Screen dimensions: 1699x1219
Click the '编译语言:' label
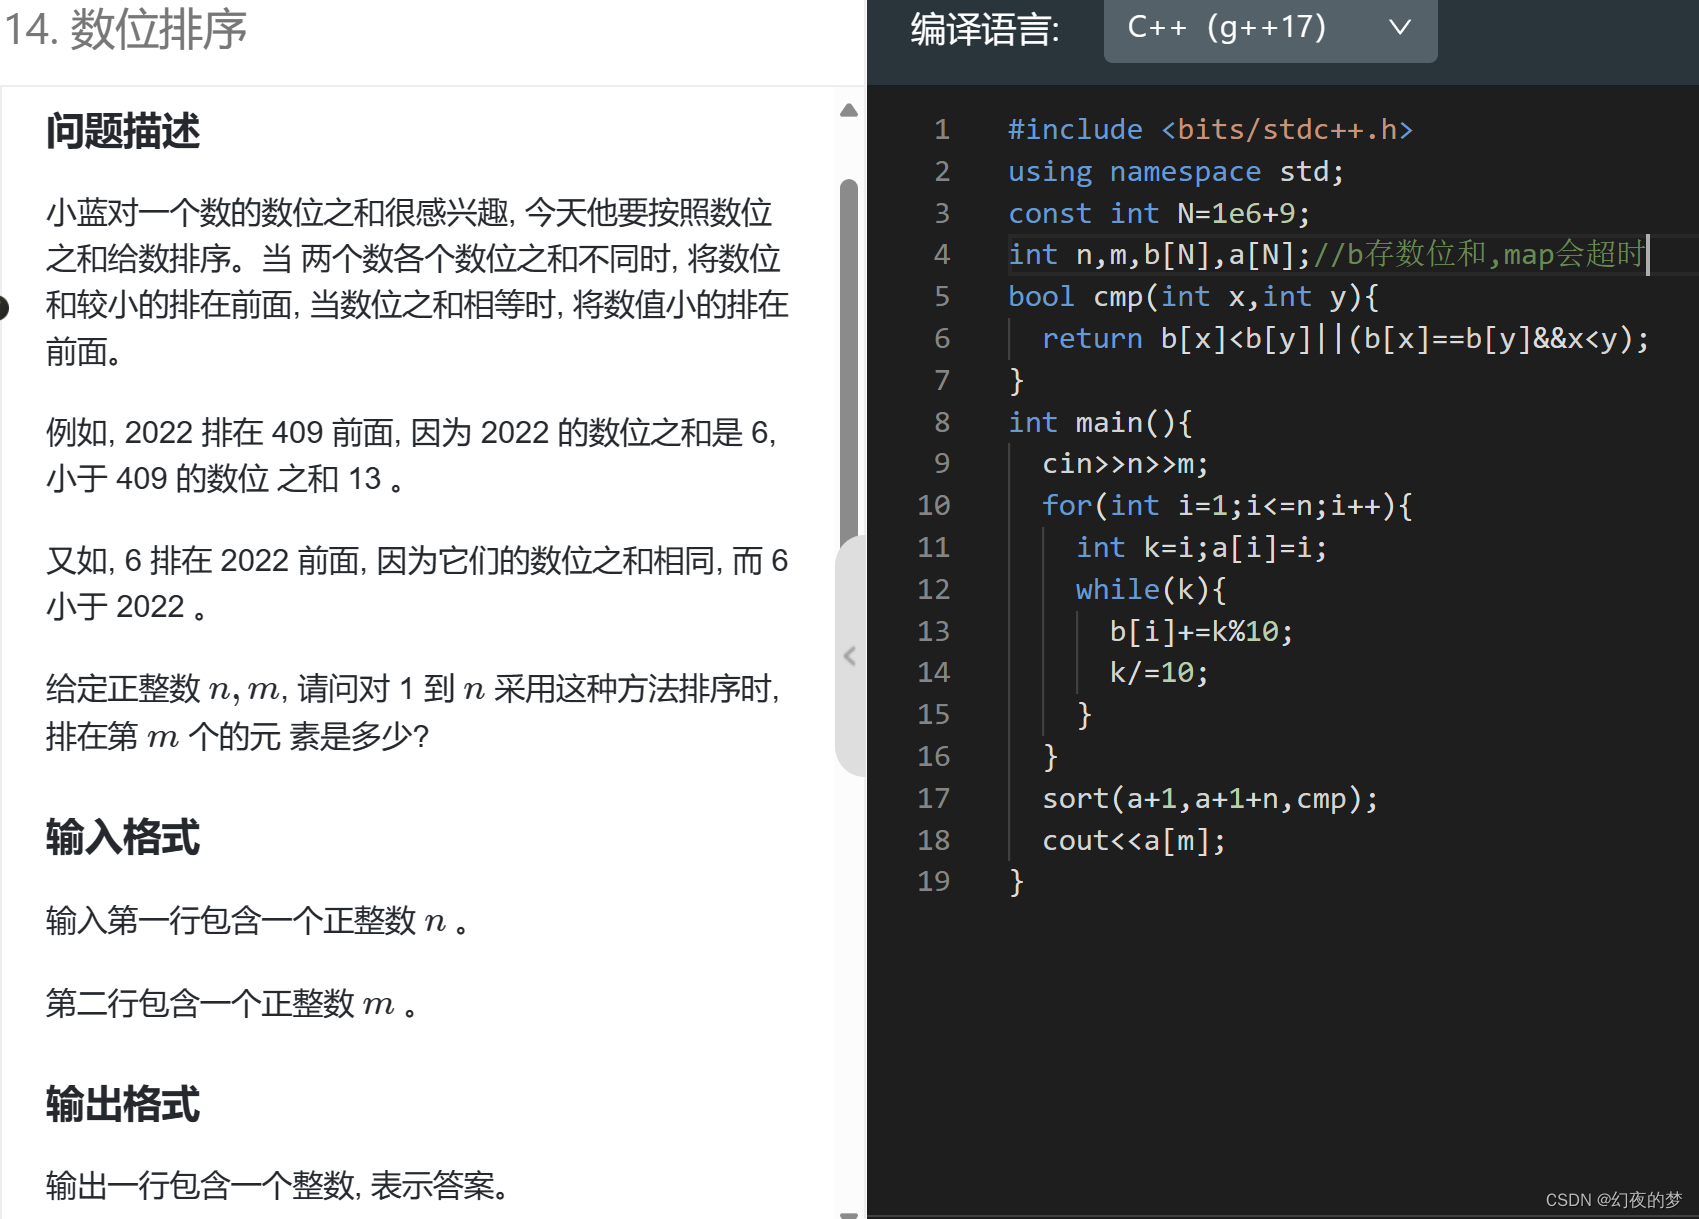pyautogui.click(x=985, y=29)
